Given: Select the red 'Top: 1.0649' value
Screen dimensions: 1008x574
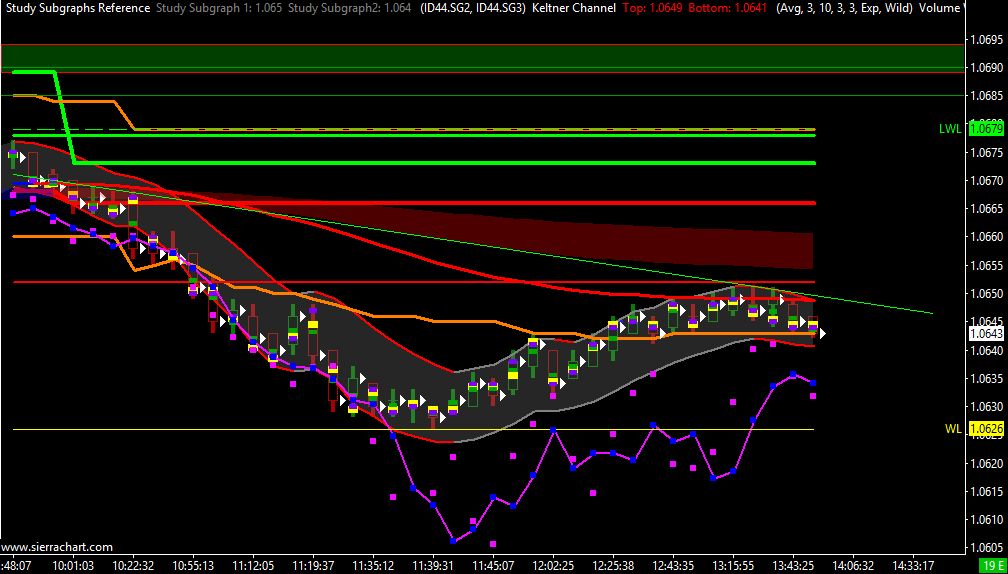Looking at the screenshot, I should [x=651, y=8].
